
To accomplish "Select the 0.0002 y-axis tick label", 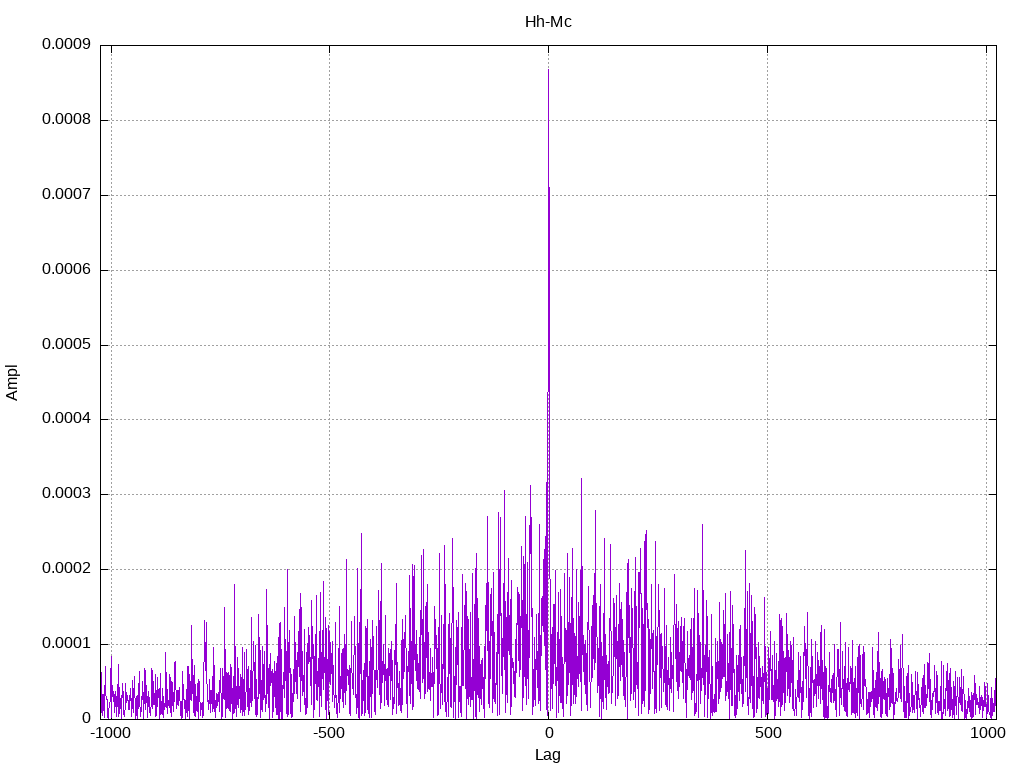I will (66, 569).
